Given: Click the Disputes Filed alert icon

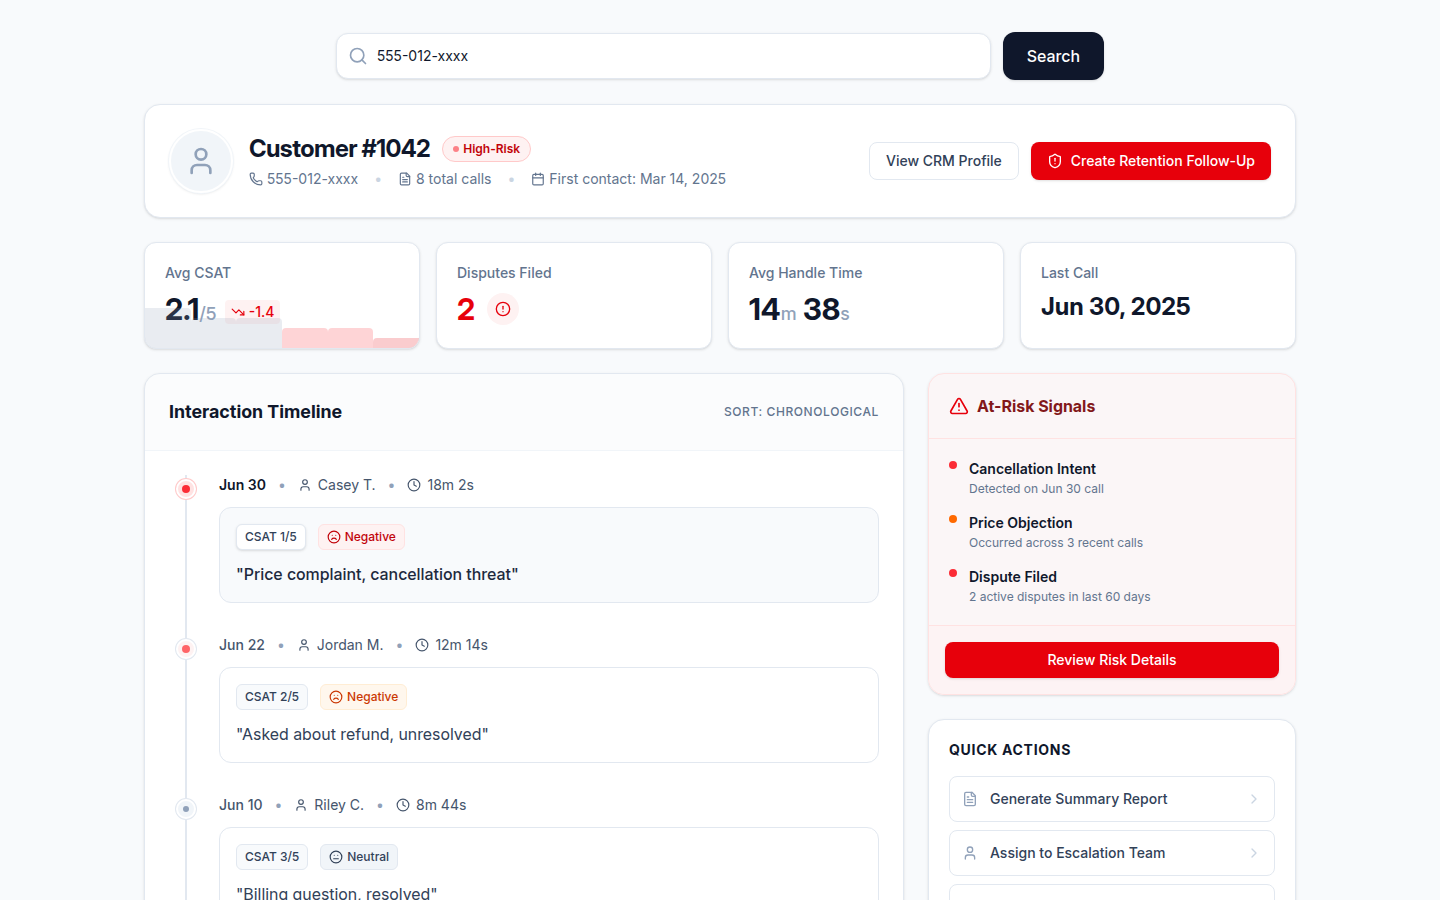Looking at the screenshot, I should coord(503,309).
